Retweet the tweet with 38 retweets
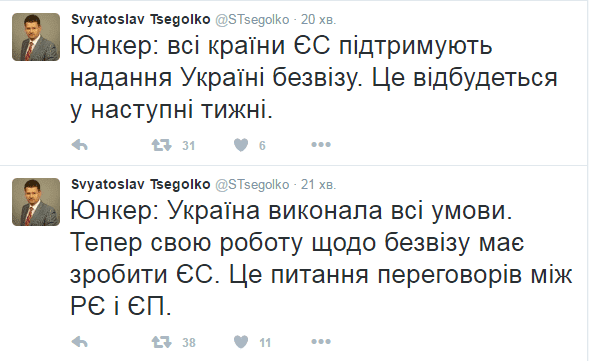Screen dimensions: 589x361 pyautogui.click(x=162, y=342)
